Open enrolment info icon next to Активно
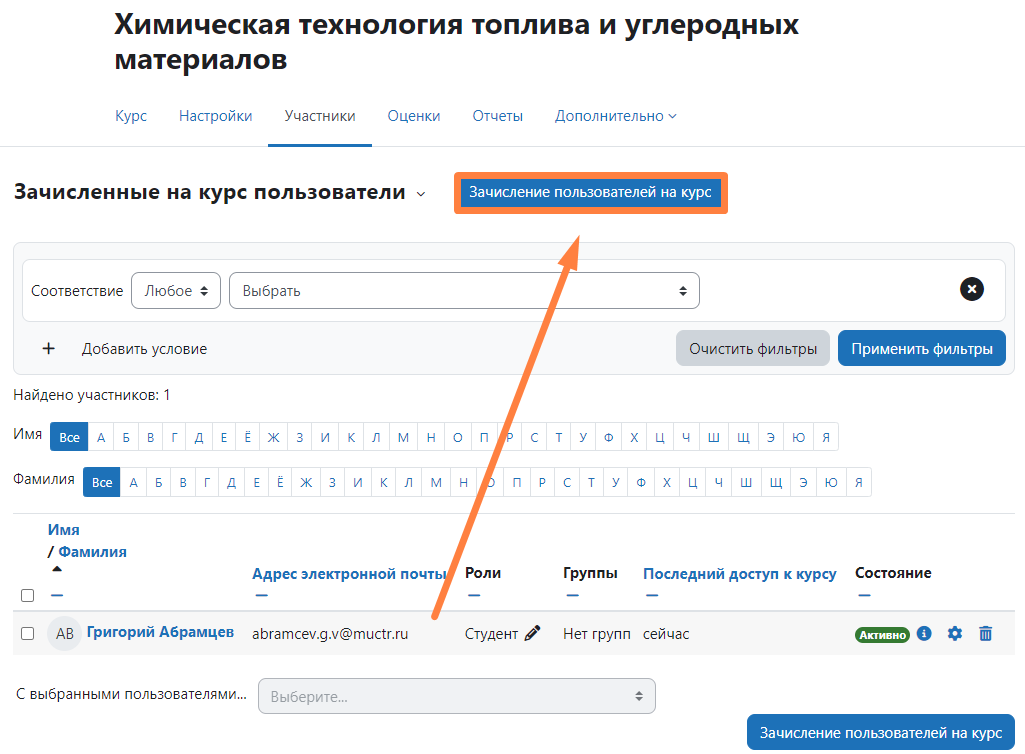This screenshot has width=1025, height=754. [x=924, y=633]
